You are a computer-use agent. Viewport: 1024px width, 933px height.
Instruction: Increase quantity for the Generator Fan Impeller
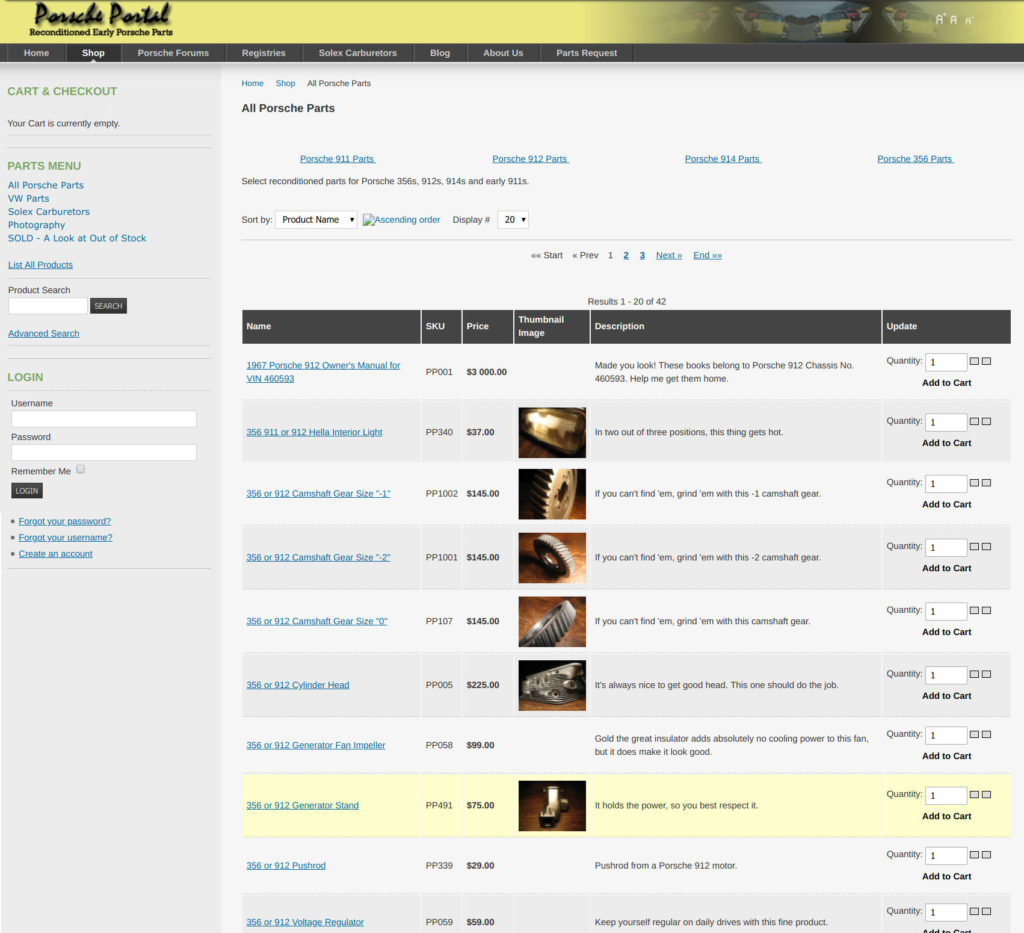tap(974, 734)
